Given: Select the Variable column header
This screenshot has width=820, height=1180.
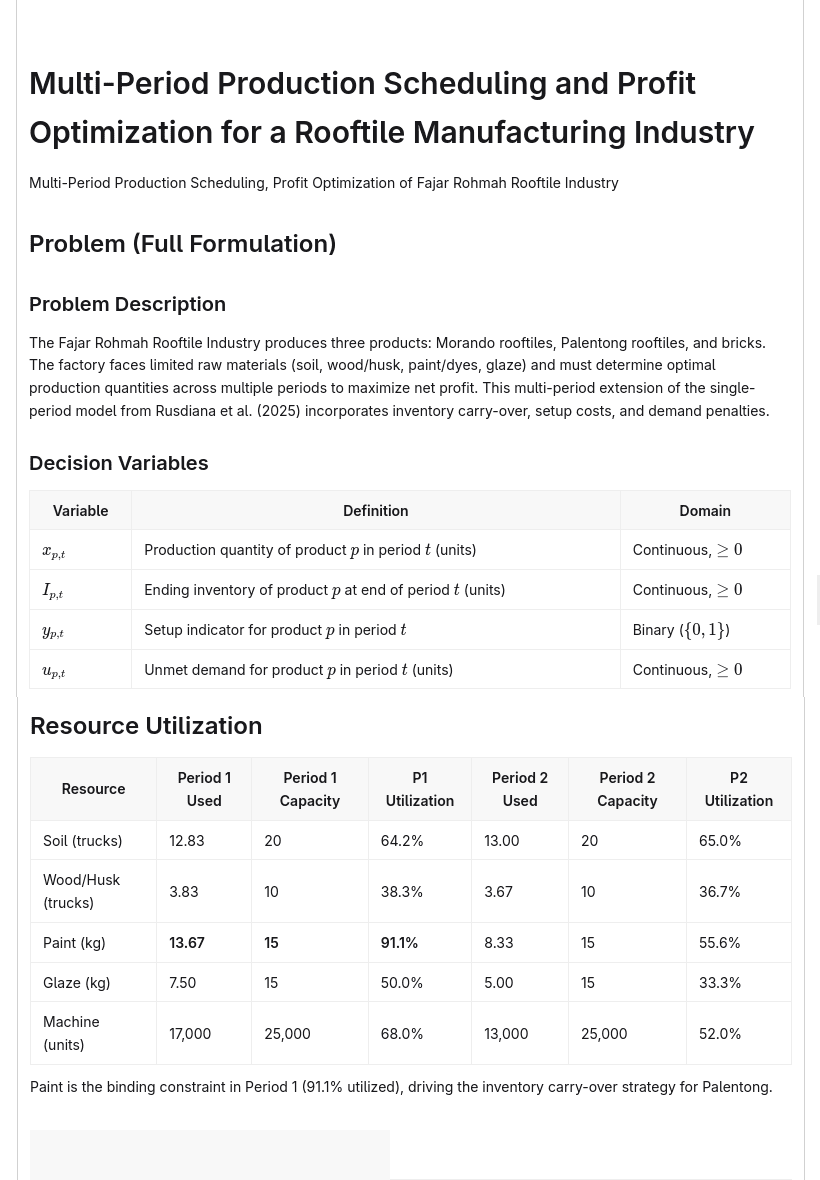Looking at the screenshot, I should point(80,510).
